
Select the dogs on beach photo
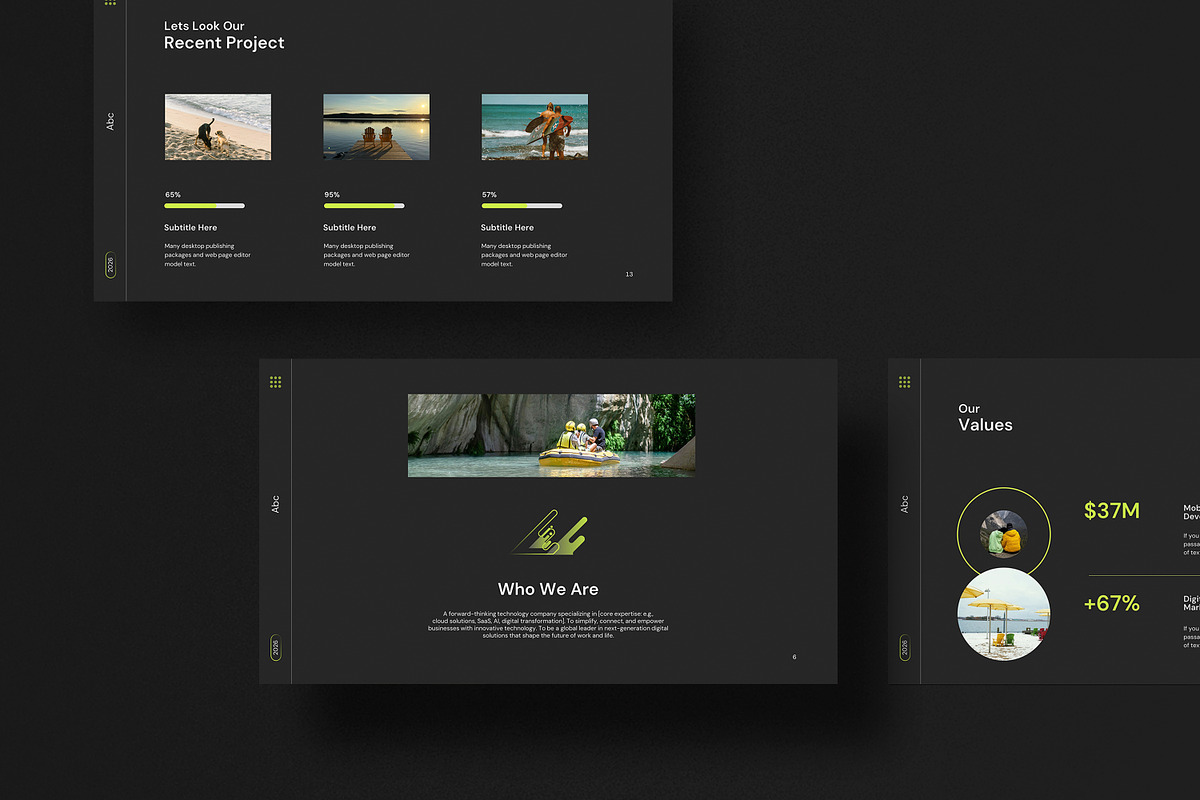pos(218,127)
